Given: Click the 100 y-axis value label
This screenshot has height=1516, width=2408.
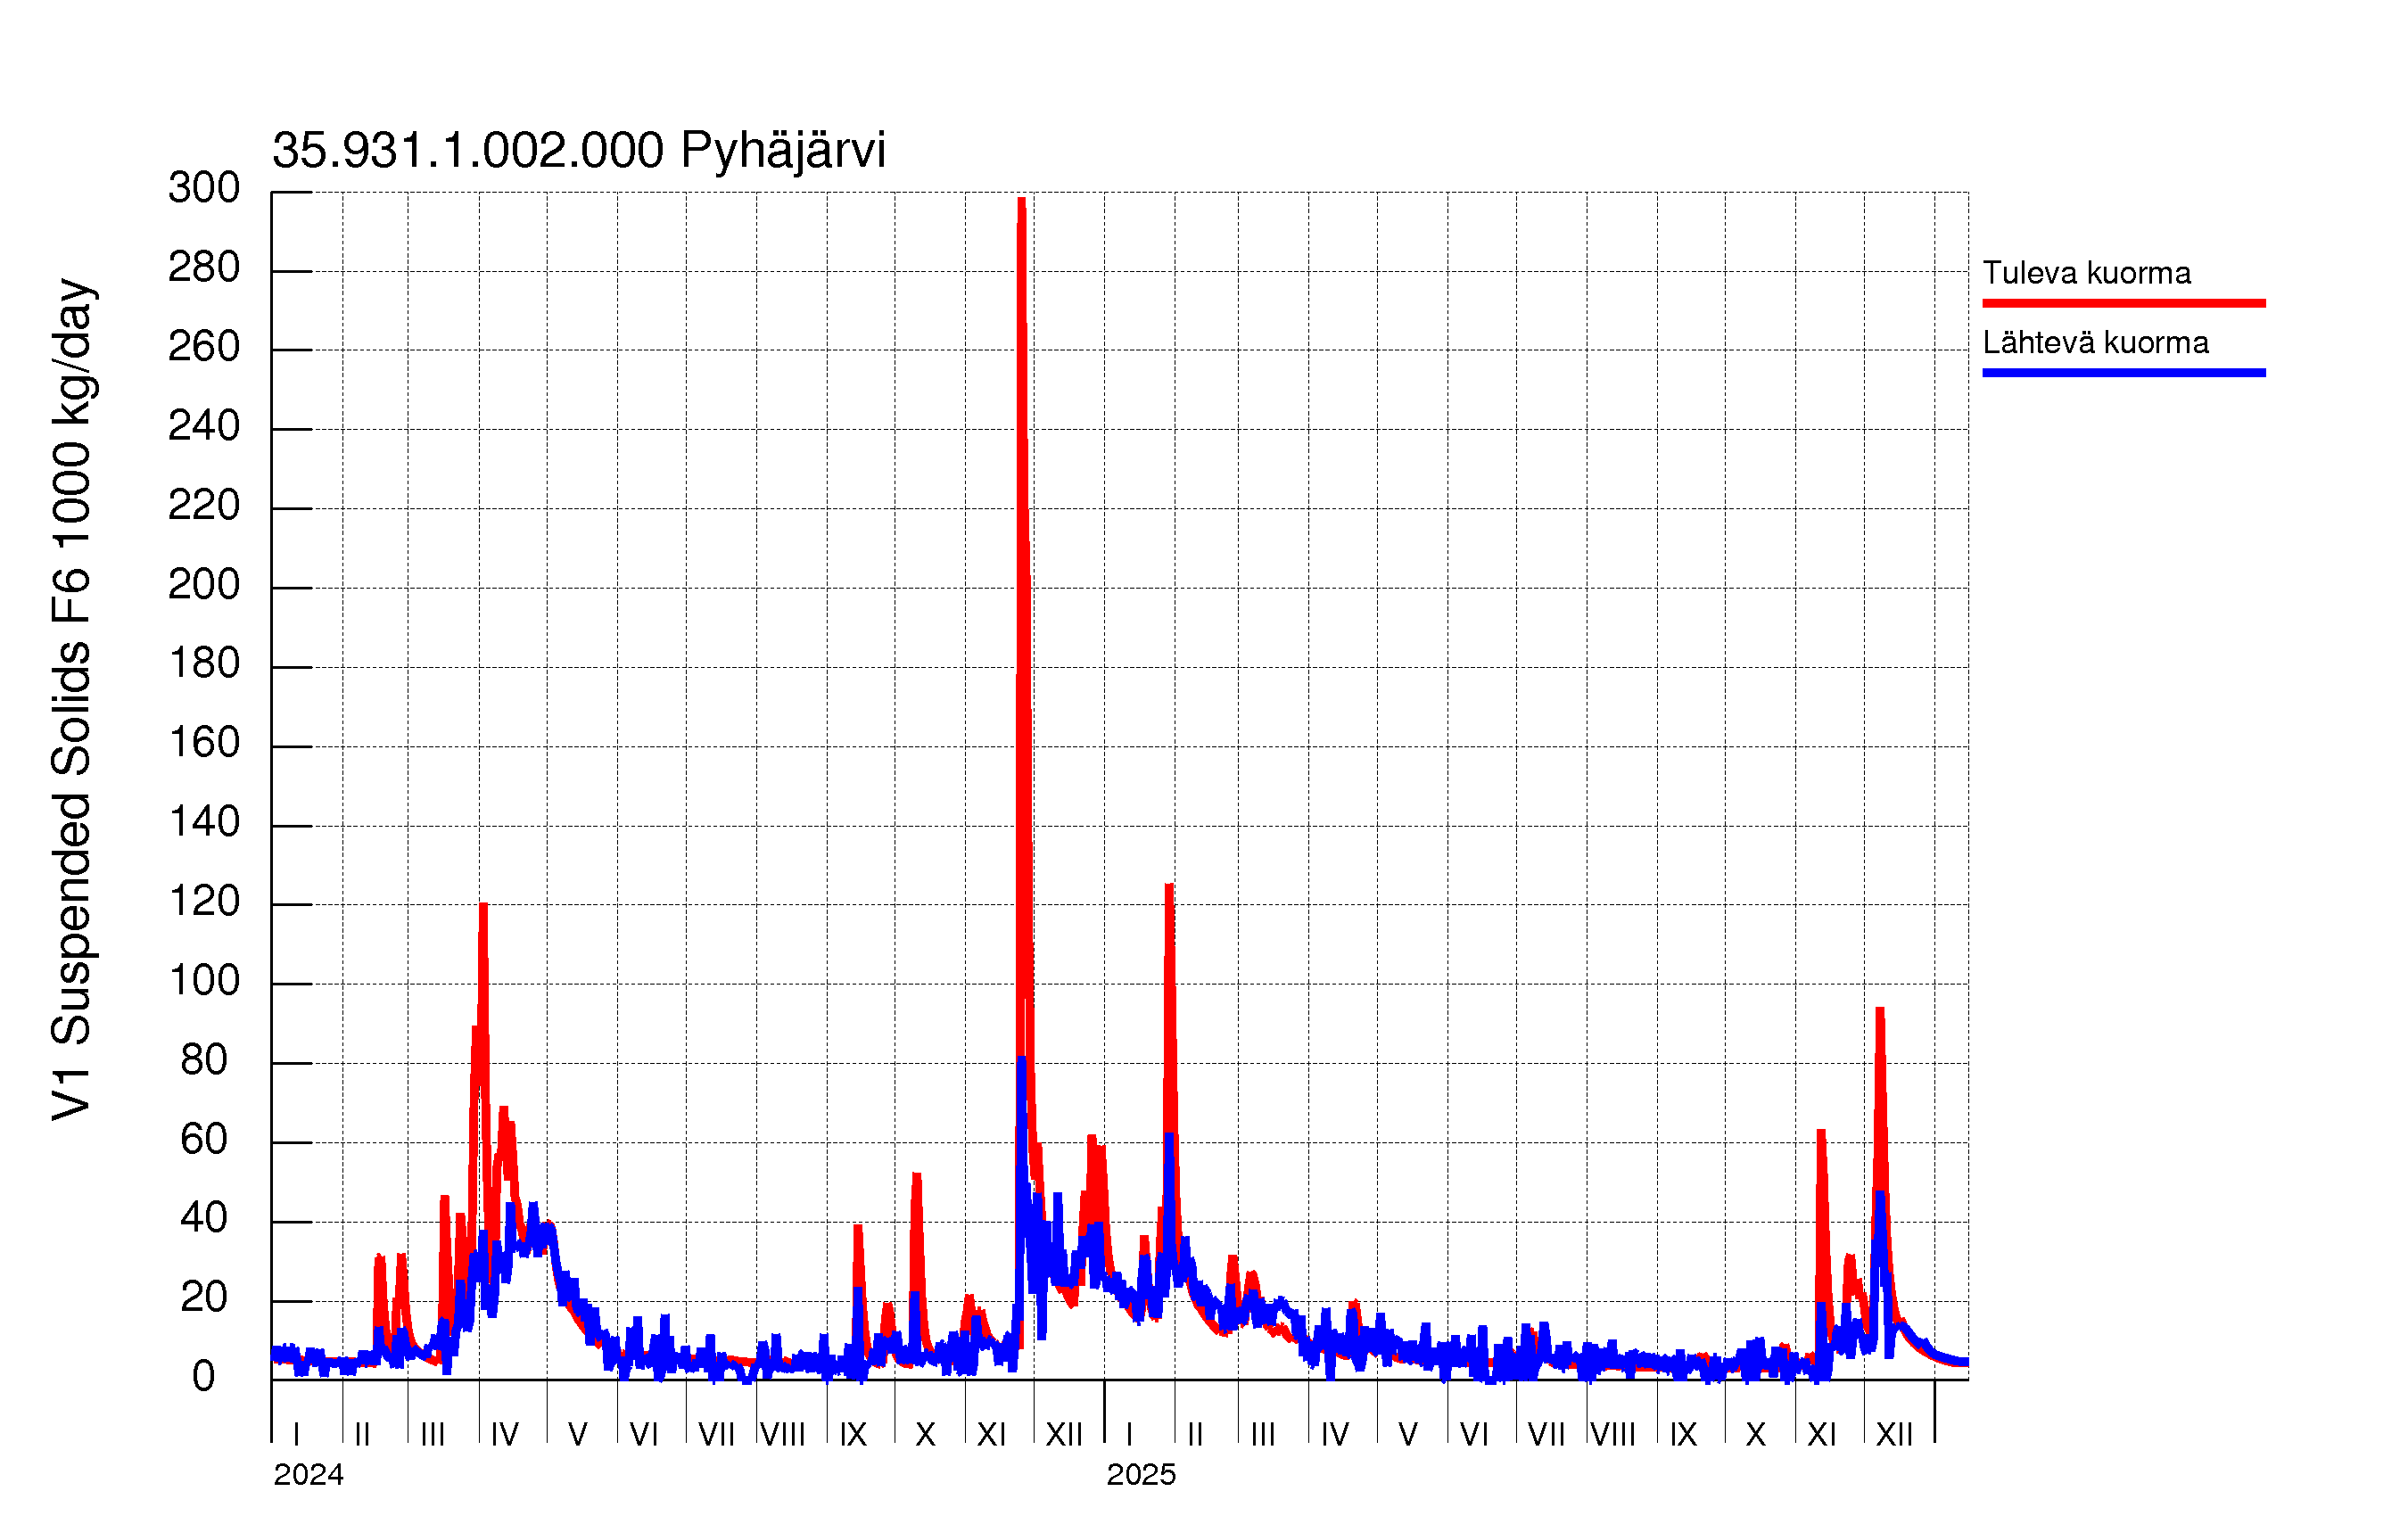Looking at the screenshot, I should (x=204, y=981).
